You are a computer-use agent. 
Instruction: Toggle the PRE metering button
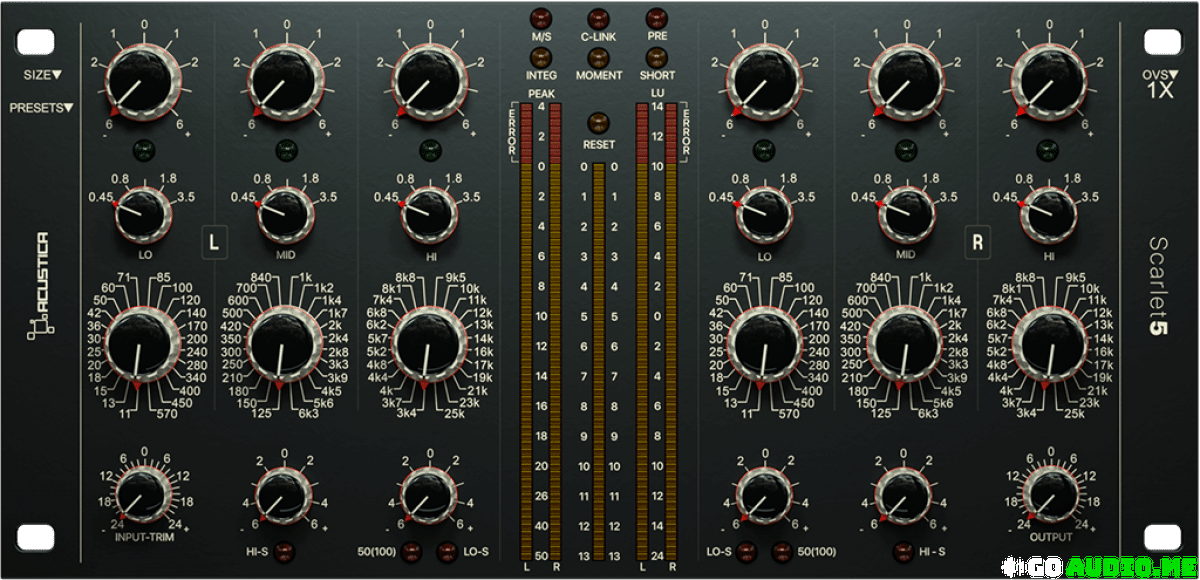[x=656, y=18]
